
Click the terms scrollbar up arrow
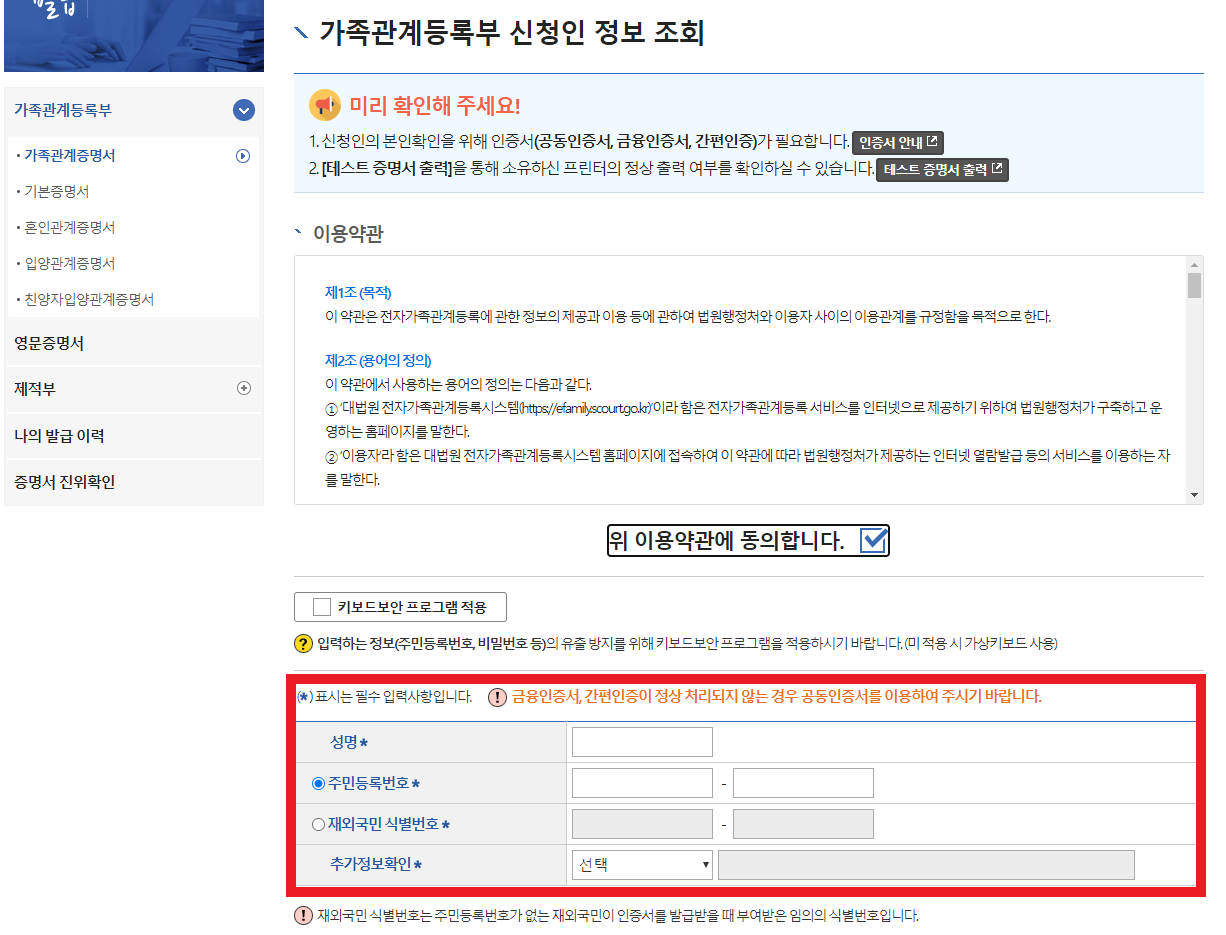[x=1194, y=264]
